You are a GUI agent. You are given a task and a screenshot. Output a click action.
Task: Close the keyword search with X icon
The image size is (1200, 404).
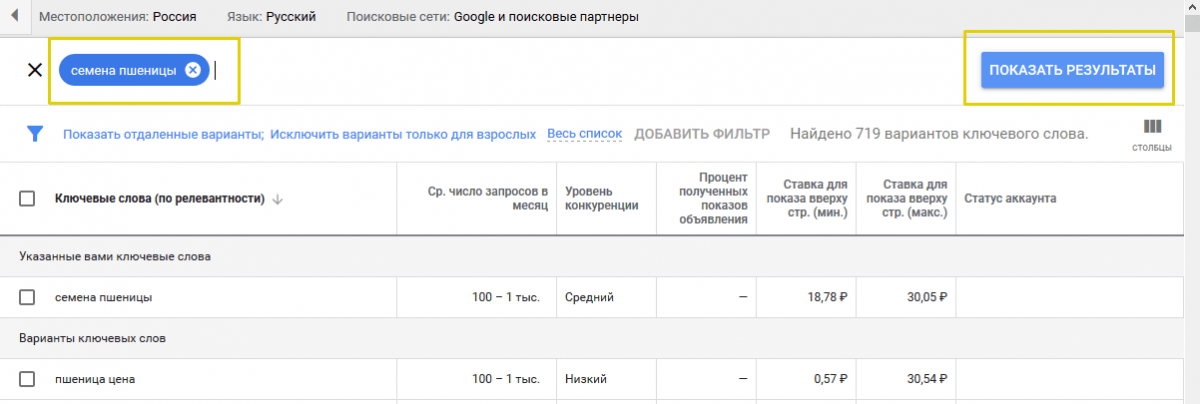[x=34, y=70]
